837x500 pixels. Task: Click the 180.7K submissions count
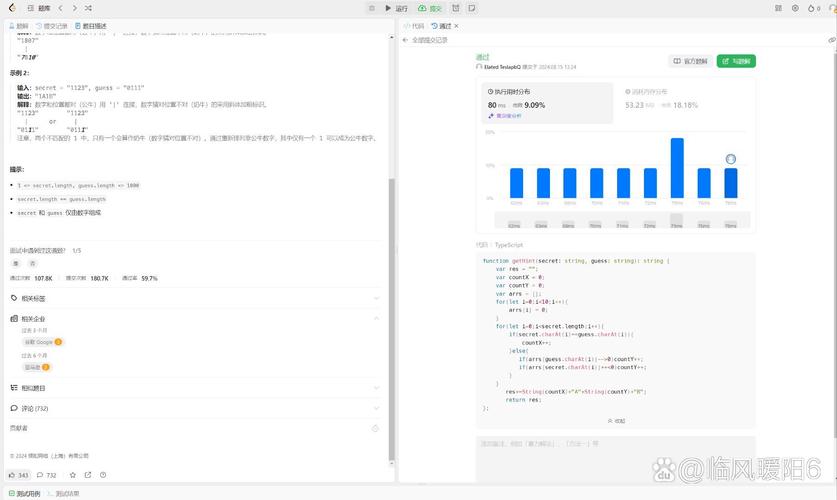100,279
